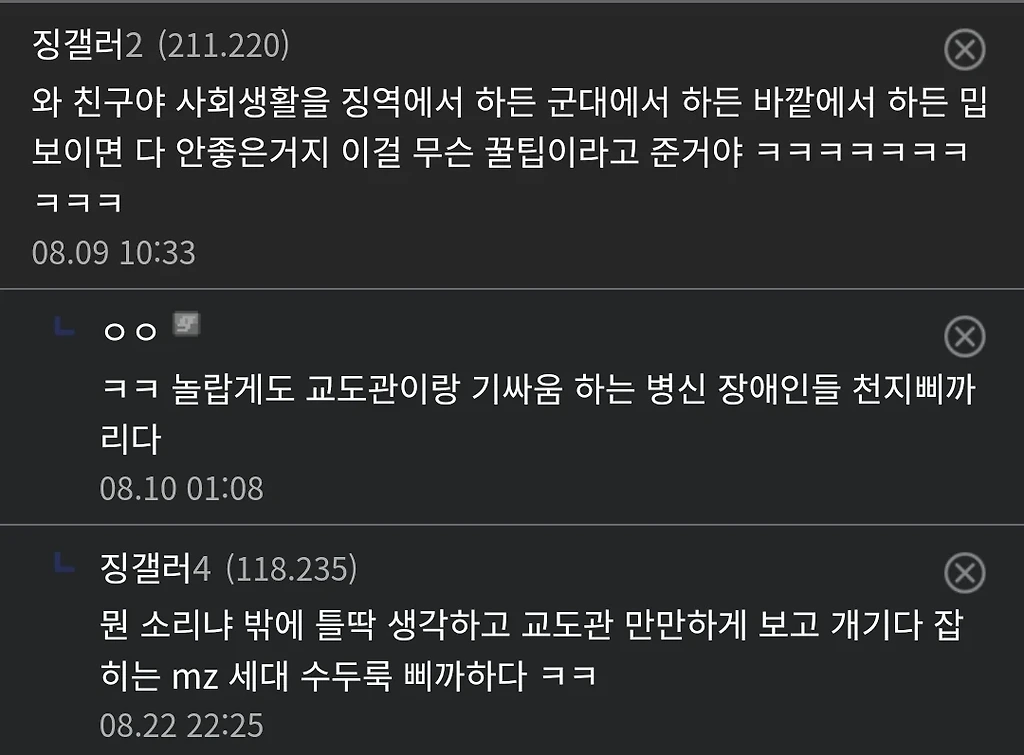This screenshot has height=755, width=1024.
Task: Select comment text starting with 와 친구야
Action: [x=509, y=152]
